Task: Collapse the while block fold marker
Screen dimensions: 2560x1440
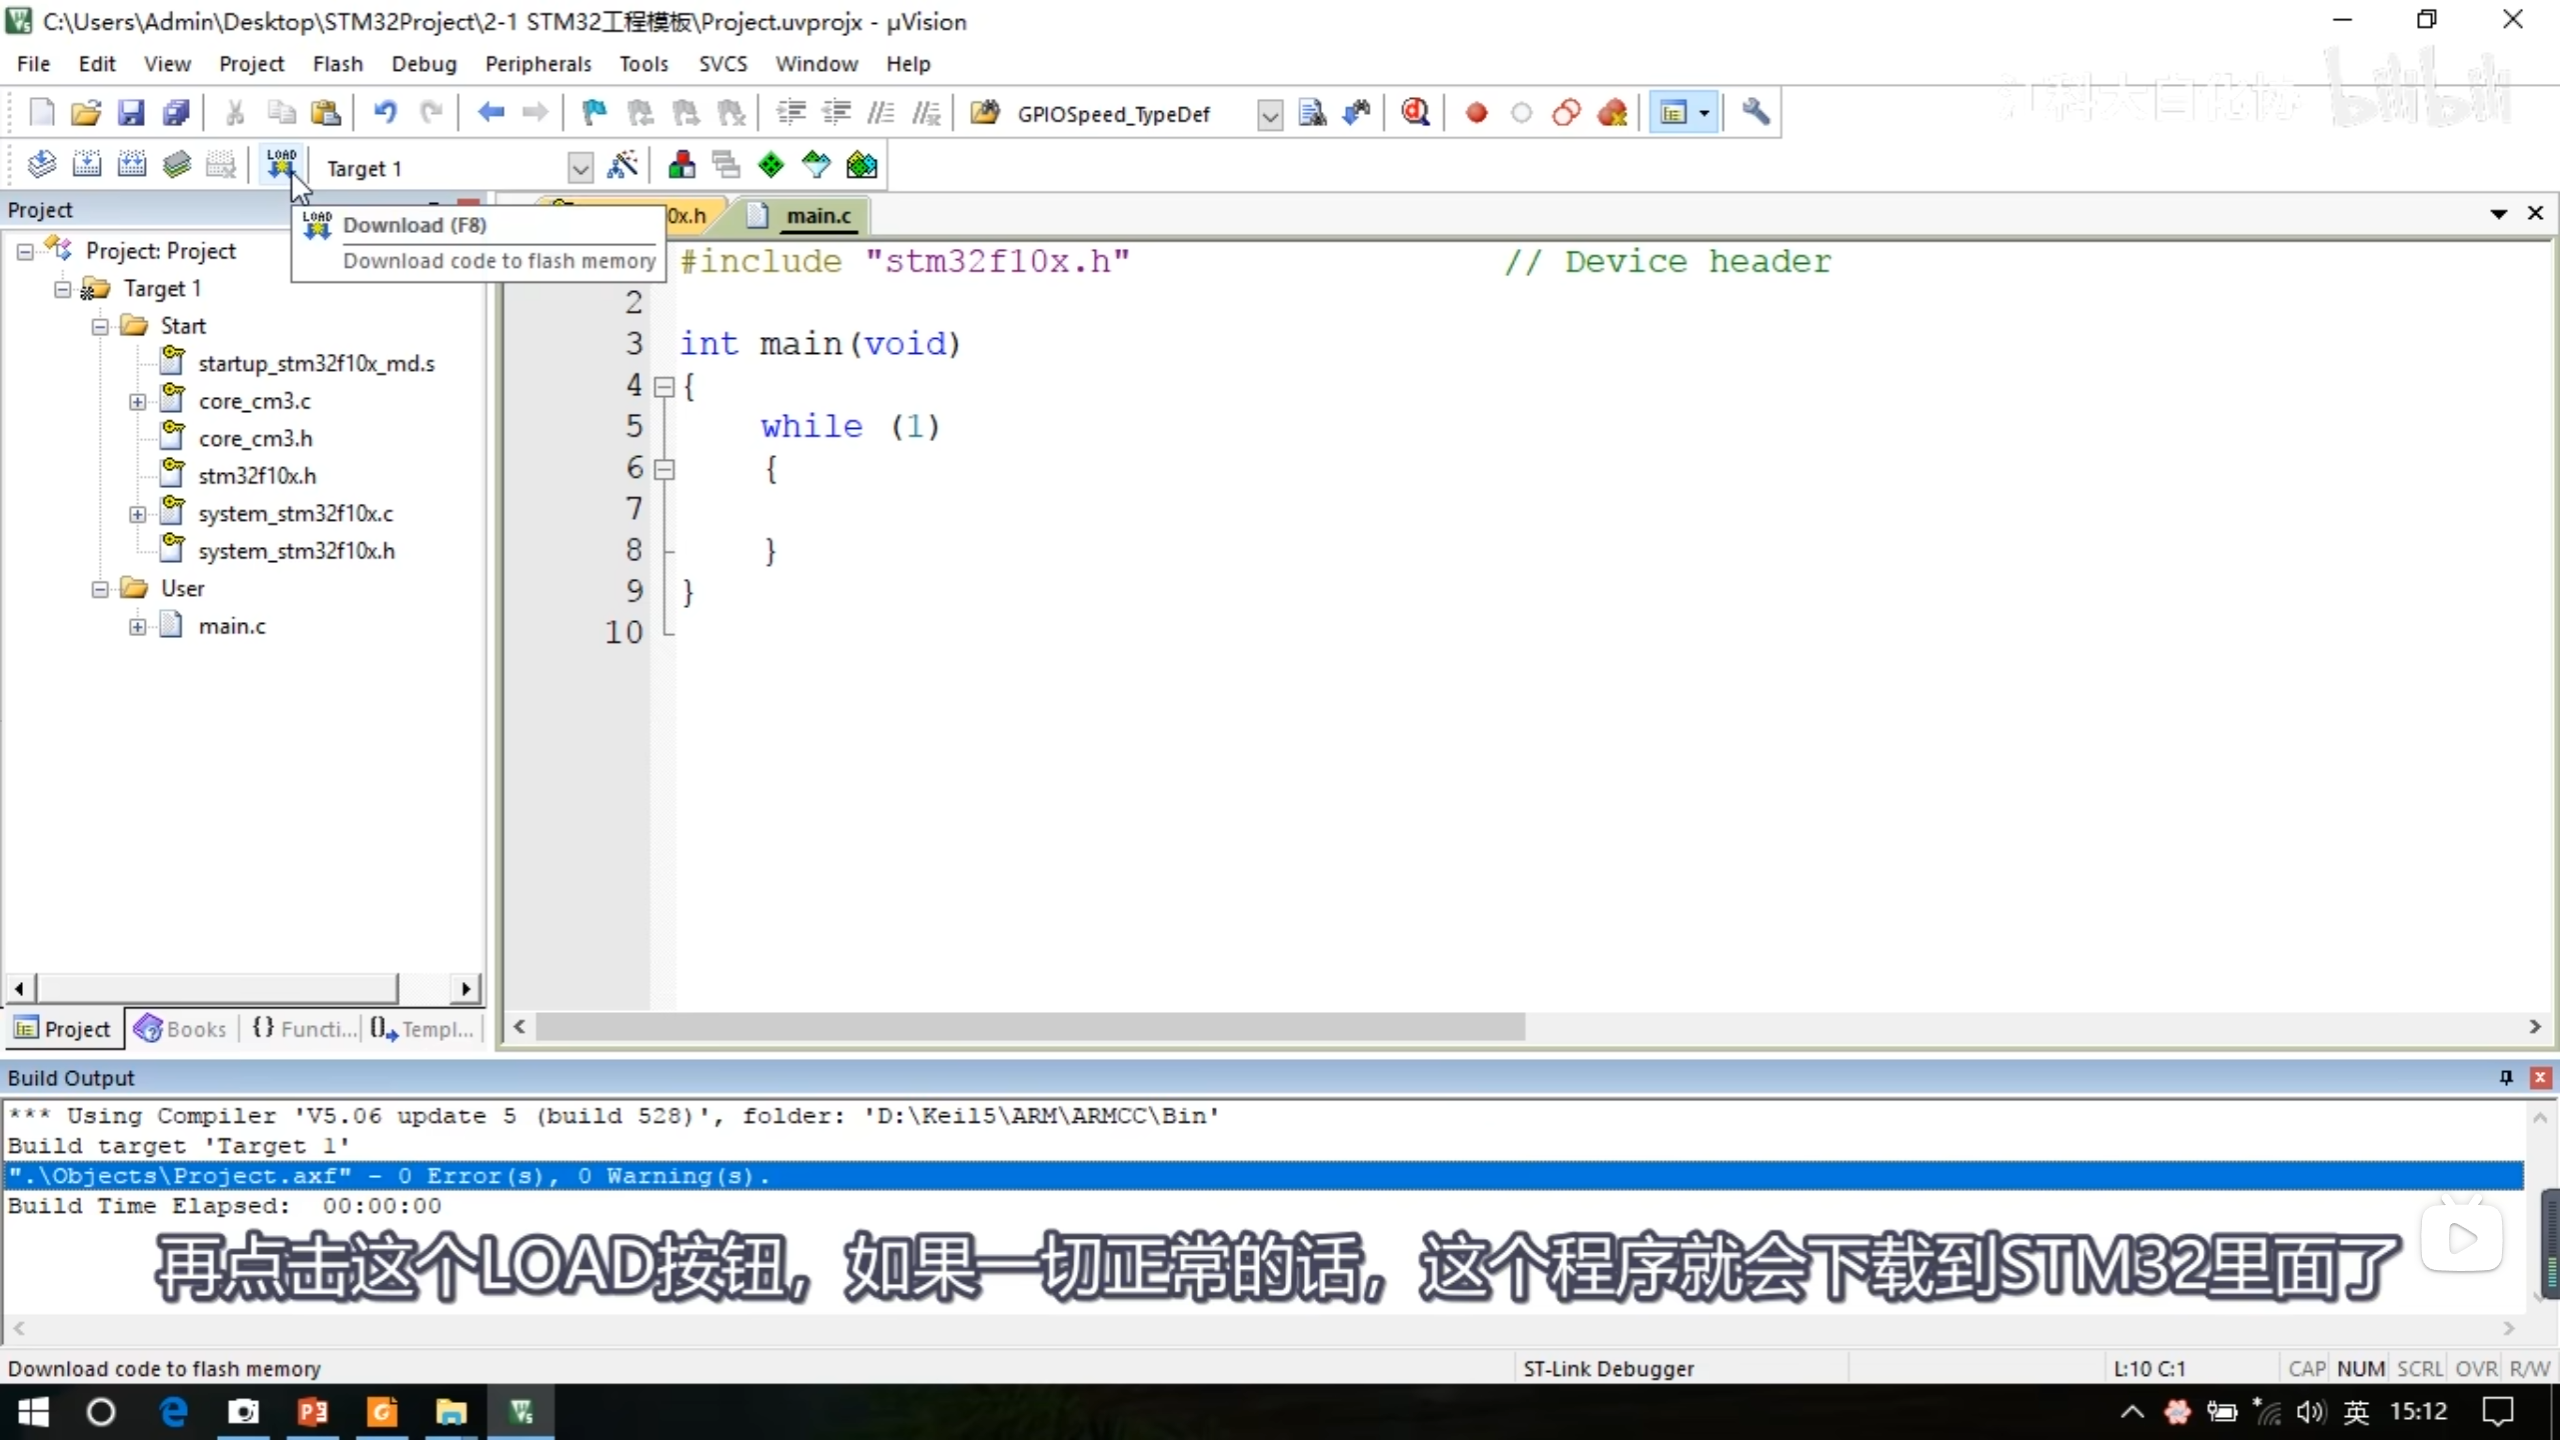Action: tap(665, 468)
